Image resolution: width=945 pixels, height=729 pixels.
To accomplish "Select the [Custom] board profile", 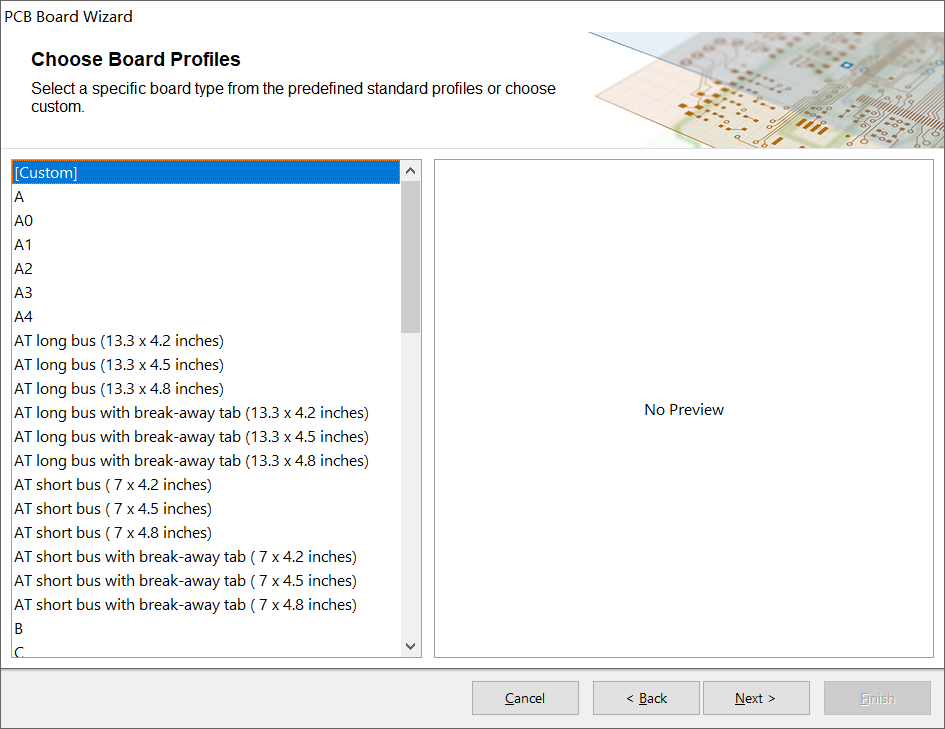I will point(206,172).
